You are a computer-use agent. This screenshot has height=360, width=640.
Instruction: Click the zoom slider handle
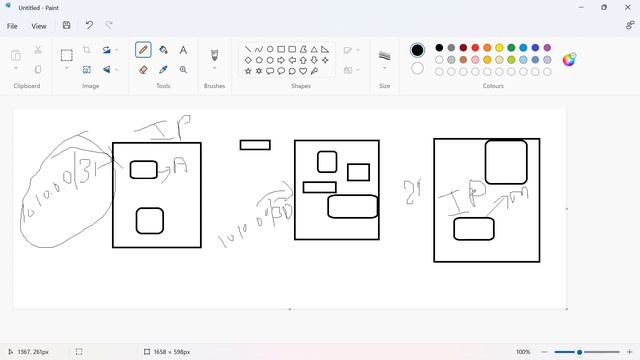[580, 352]
